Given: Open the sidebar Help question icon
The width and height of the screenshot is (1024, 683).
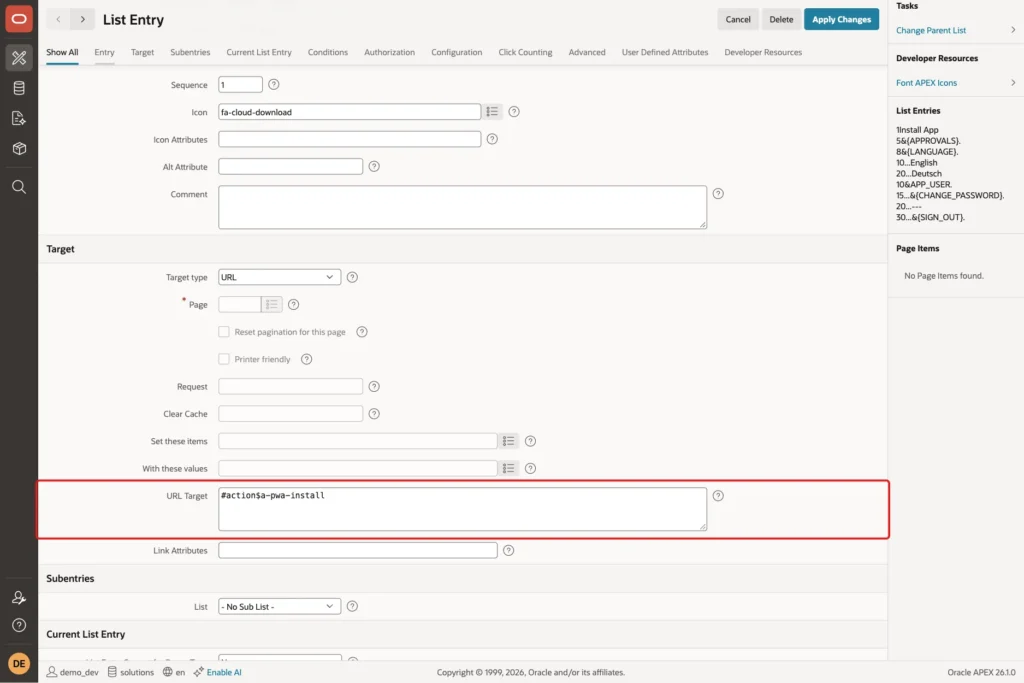Looking at the screenshot, I should 19,625.
